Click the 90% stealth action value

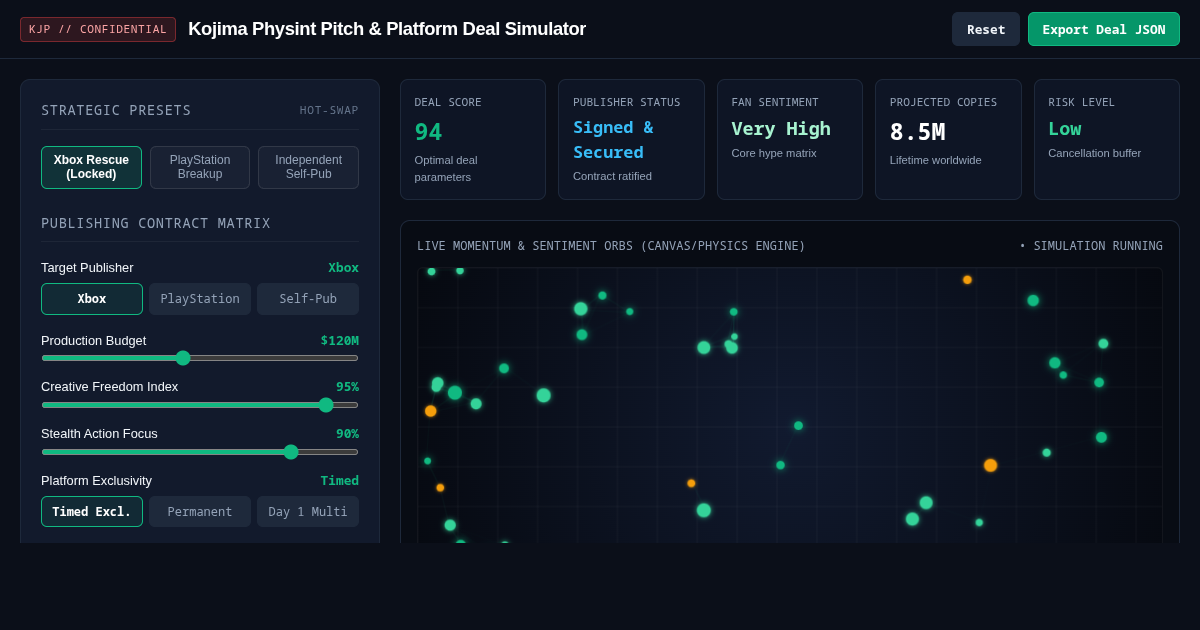[x=347, y=434]
